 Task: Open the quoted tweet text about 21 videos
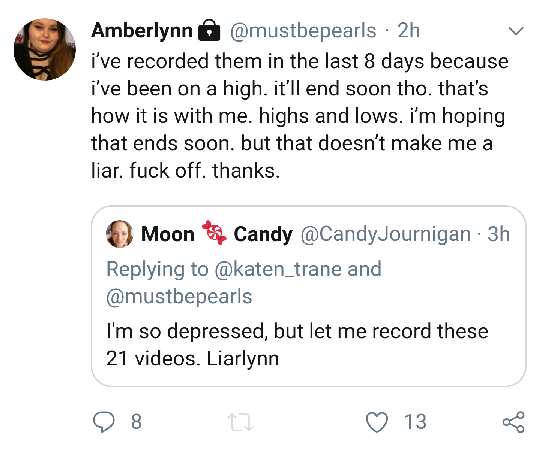(x=297, y=345)
